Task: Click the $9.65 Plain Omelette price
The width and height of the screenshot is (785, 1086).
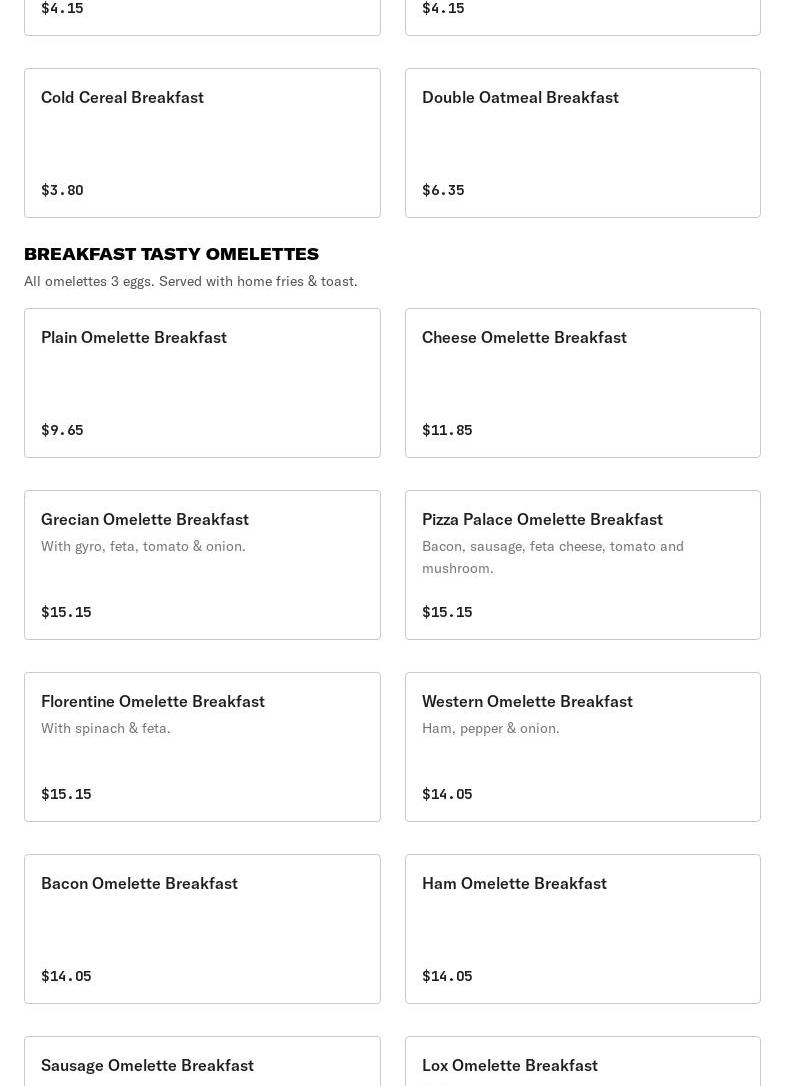Action: pos(62,430)
